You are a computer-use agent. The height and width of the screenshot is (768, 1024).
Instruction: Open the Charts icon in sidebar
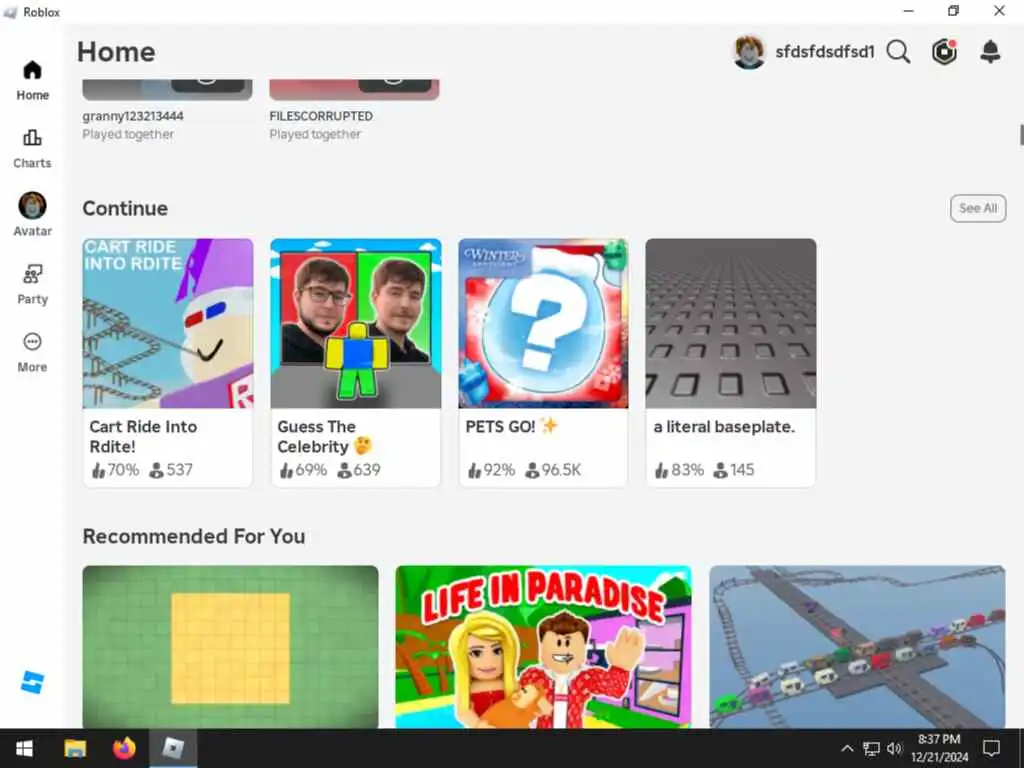point(32,137)
